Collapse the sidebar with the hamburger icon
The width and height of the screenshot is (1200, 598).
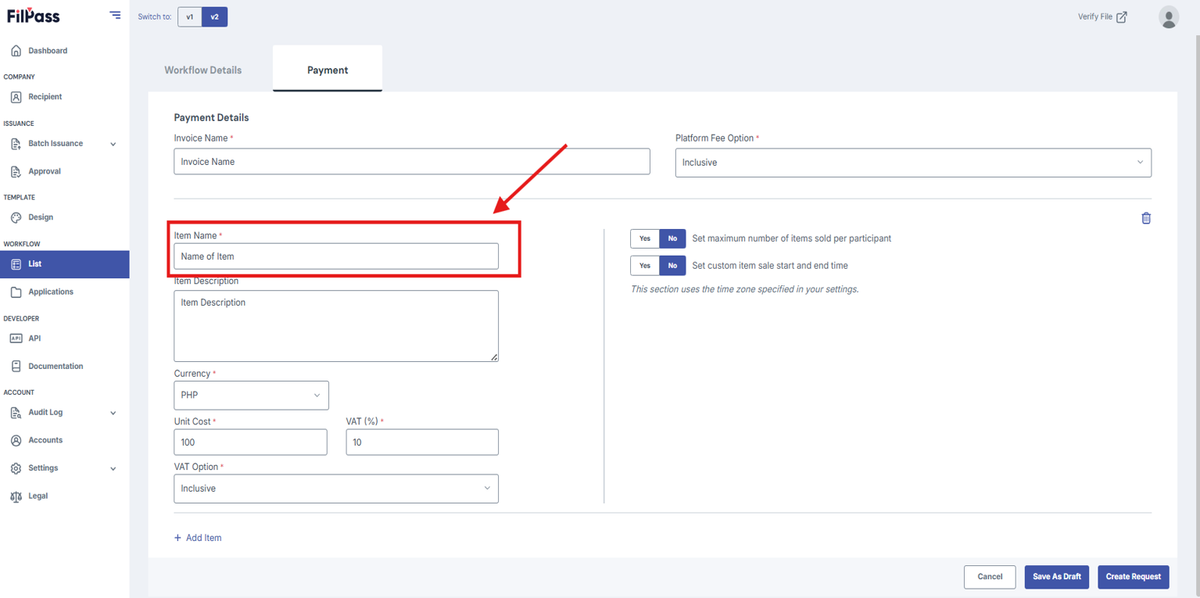pyautogui.click(x=116, y=16)
